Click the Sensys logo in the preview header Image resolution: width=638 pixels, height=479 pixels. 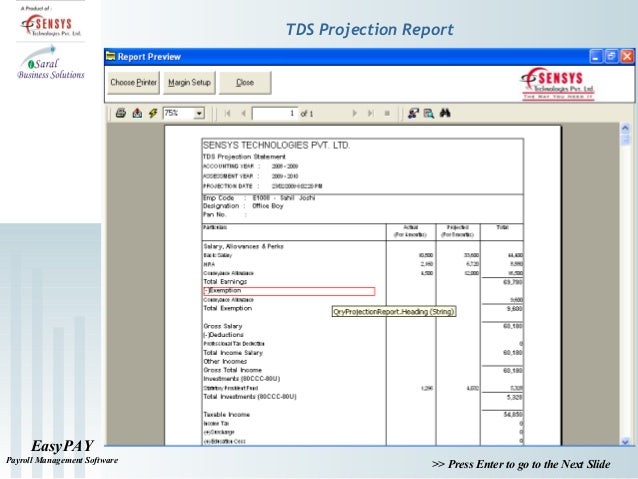pyautogui.click(x=557, y=84)
